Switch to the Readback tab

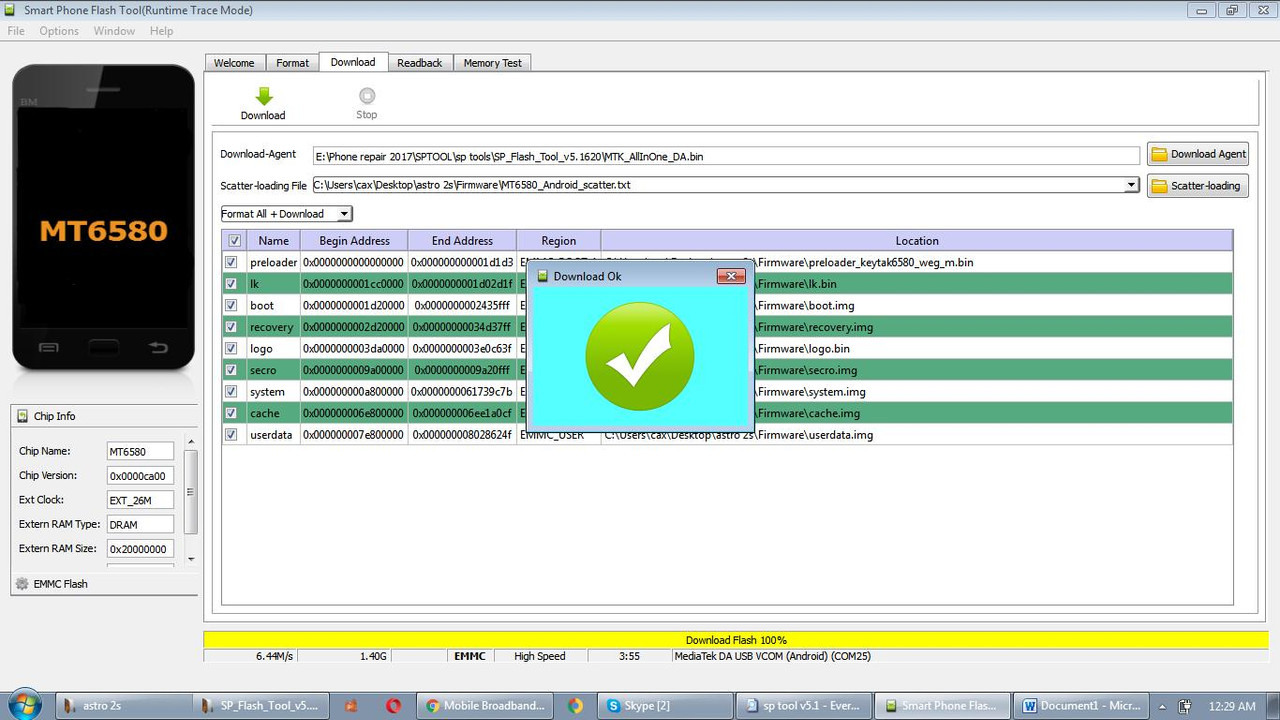click(x=419, y=63)
